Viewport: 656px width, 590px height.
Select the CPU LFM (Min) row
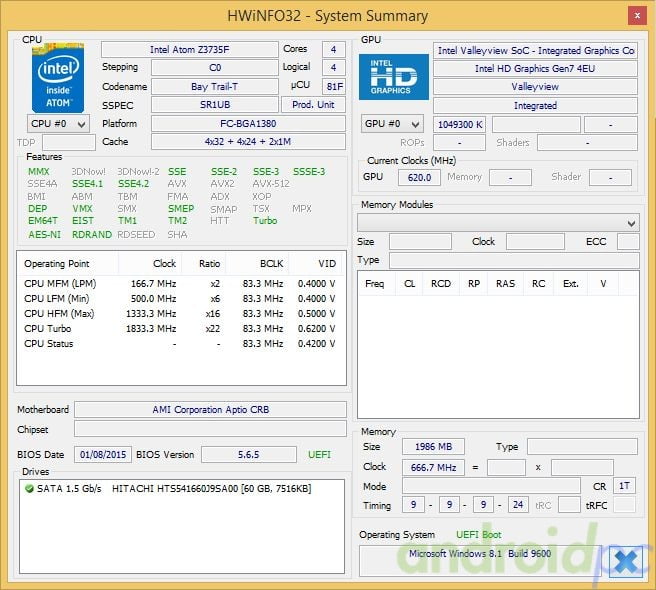click(181, 299)
